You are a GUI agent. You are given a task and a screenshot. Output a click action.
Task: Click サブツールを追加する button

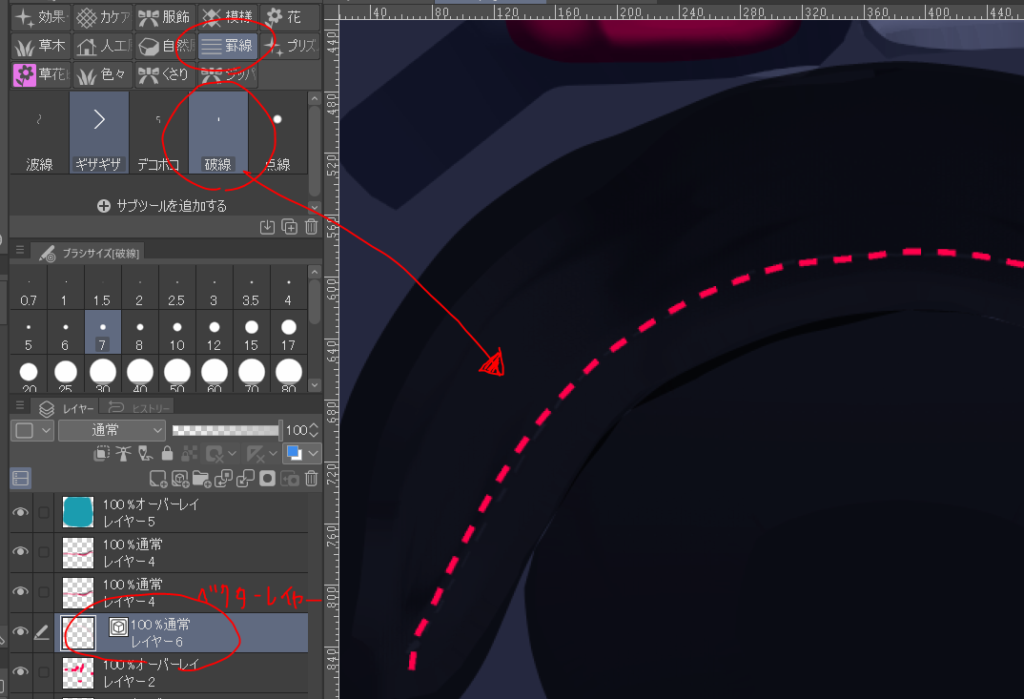coord(161,206)
